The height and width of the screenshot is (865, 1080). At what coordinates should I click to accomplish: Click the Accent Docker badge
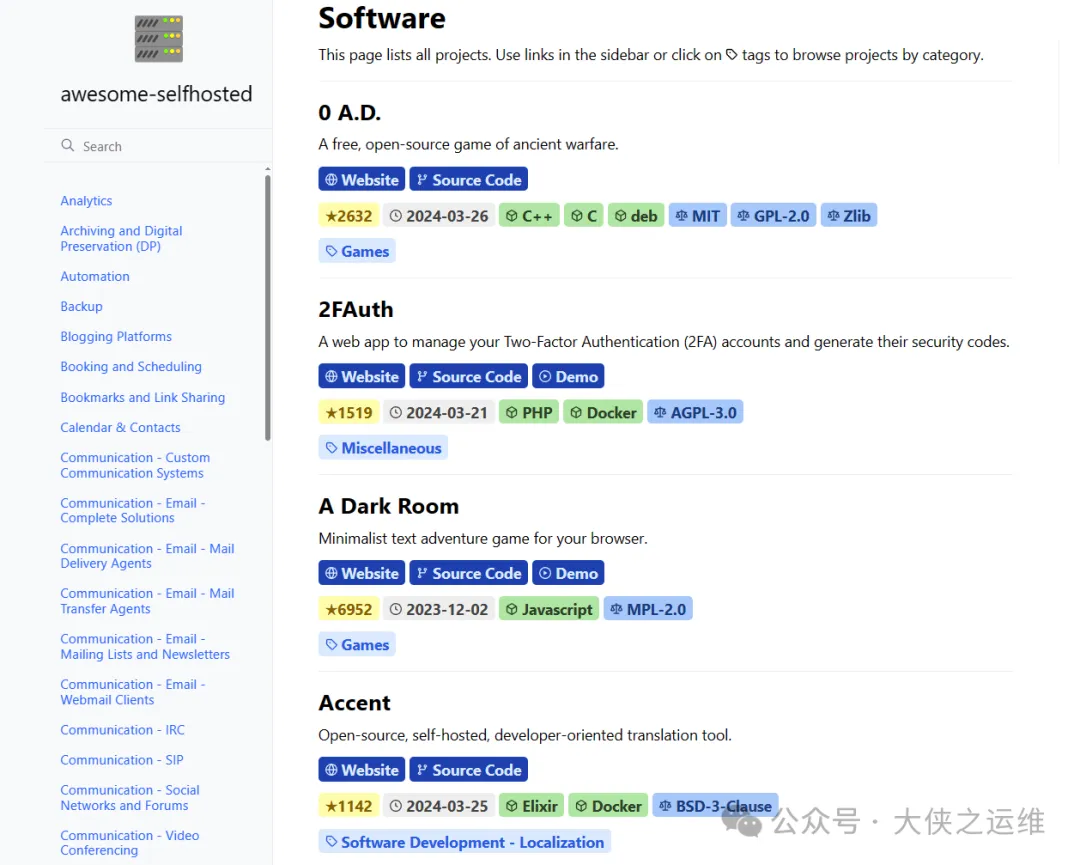[608, 806]
